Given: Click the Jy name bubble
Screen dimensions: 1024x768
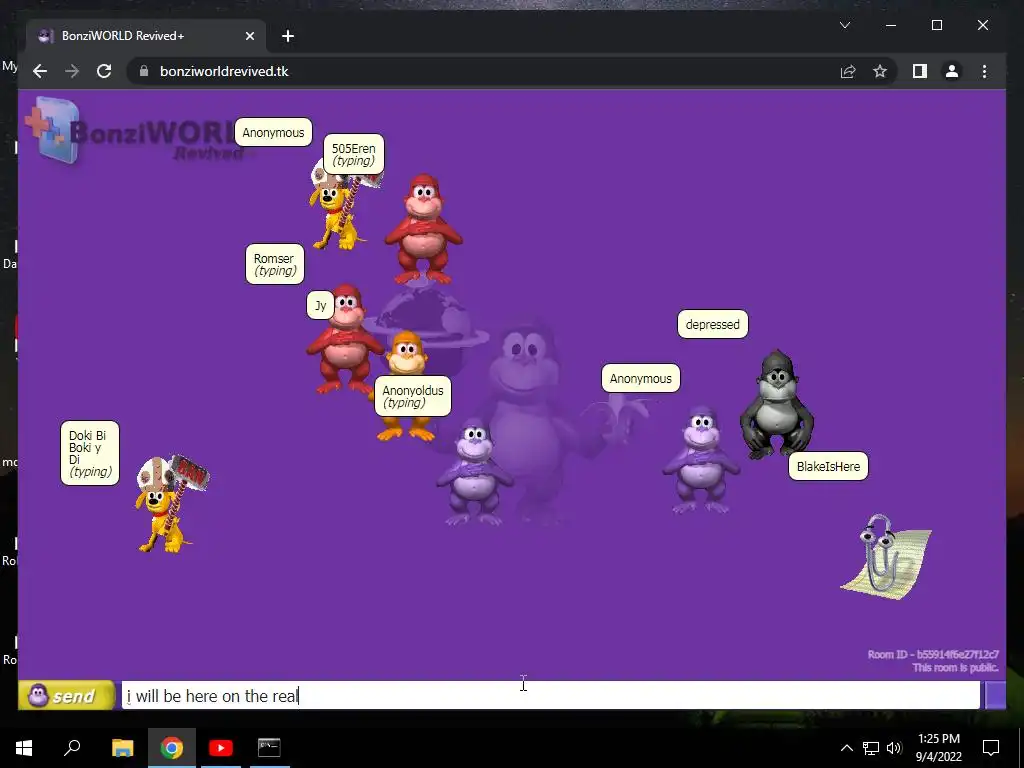Looking at the screenshot, I should [321, 305].
